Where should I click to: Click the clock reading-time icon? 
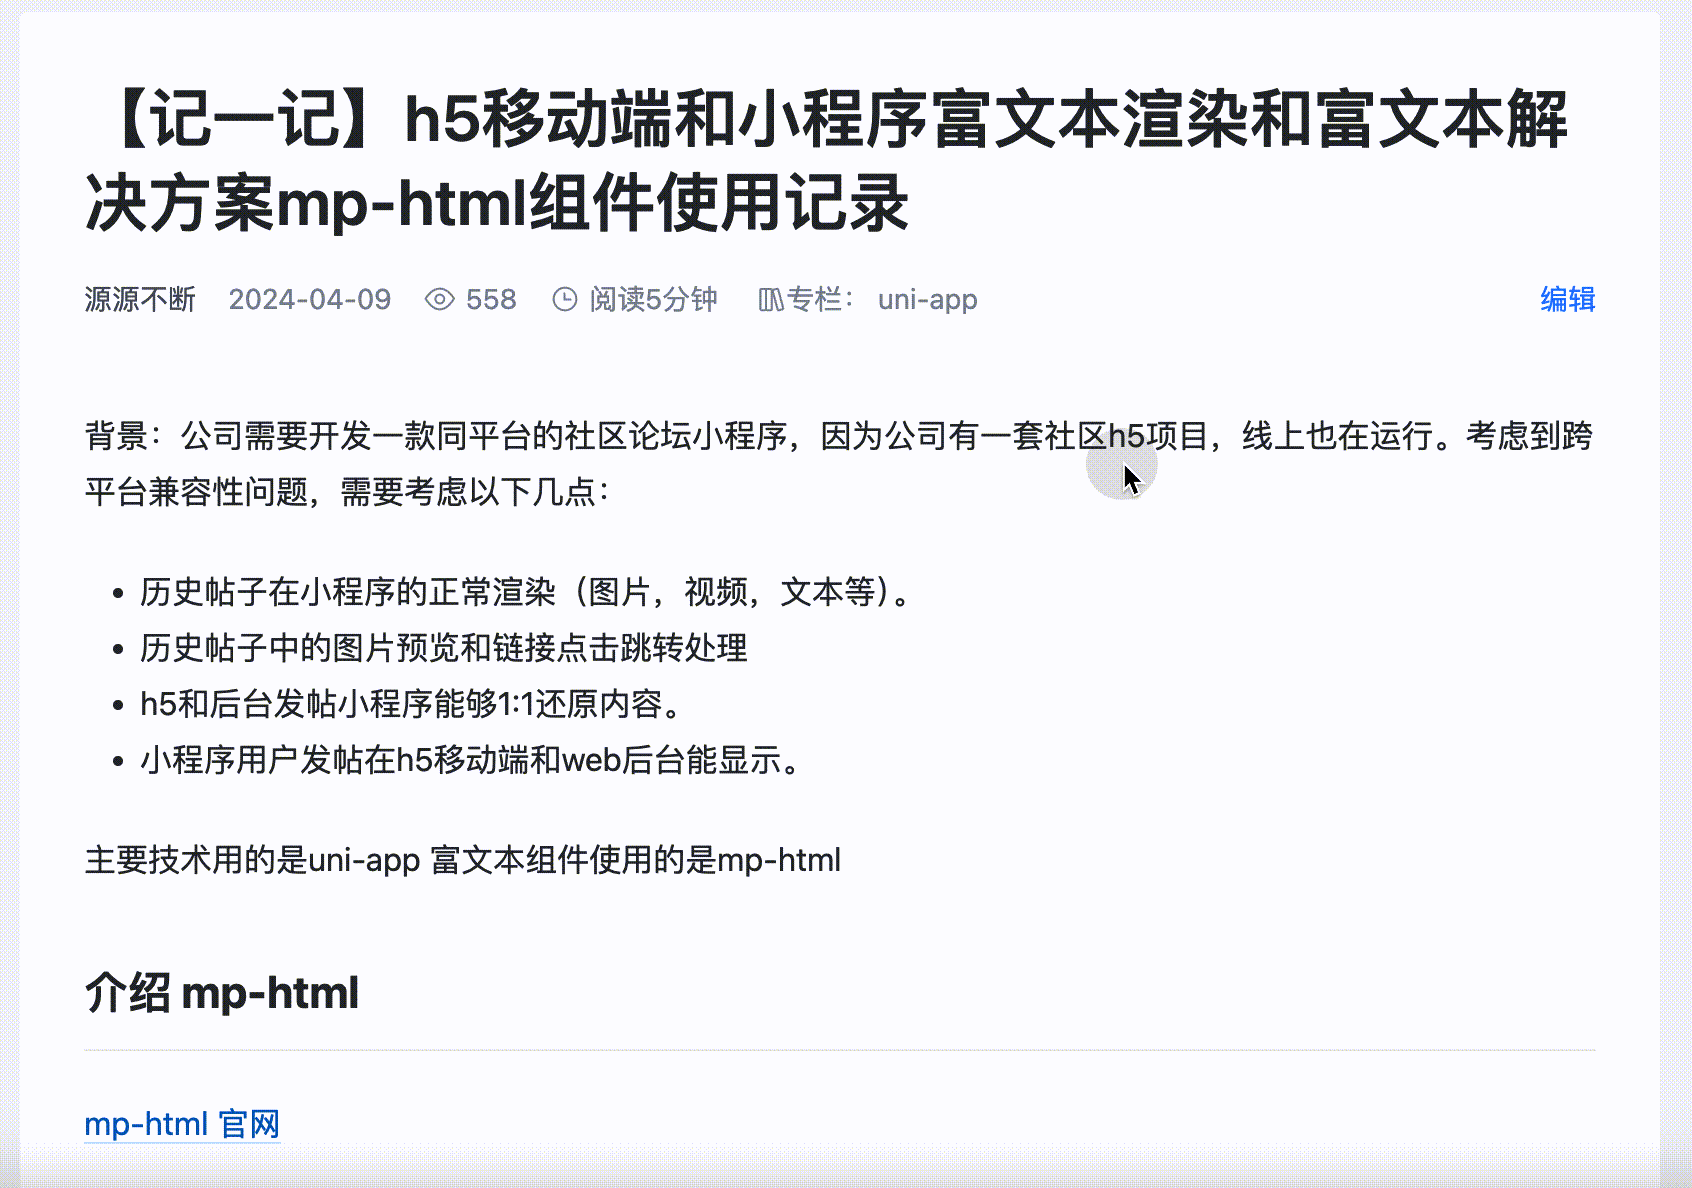[x=565, y=299]
